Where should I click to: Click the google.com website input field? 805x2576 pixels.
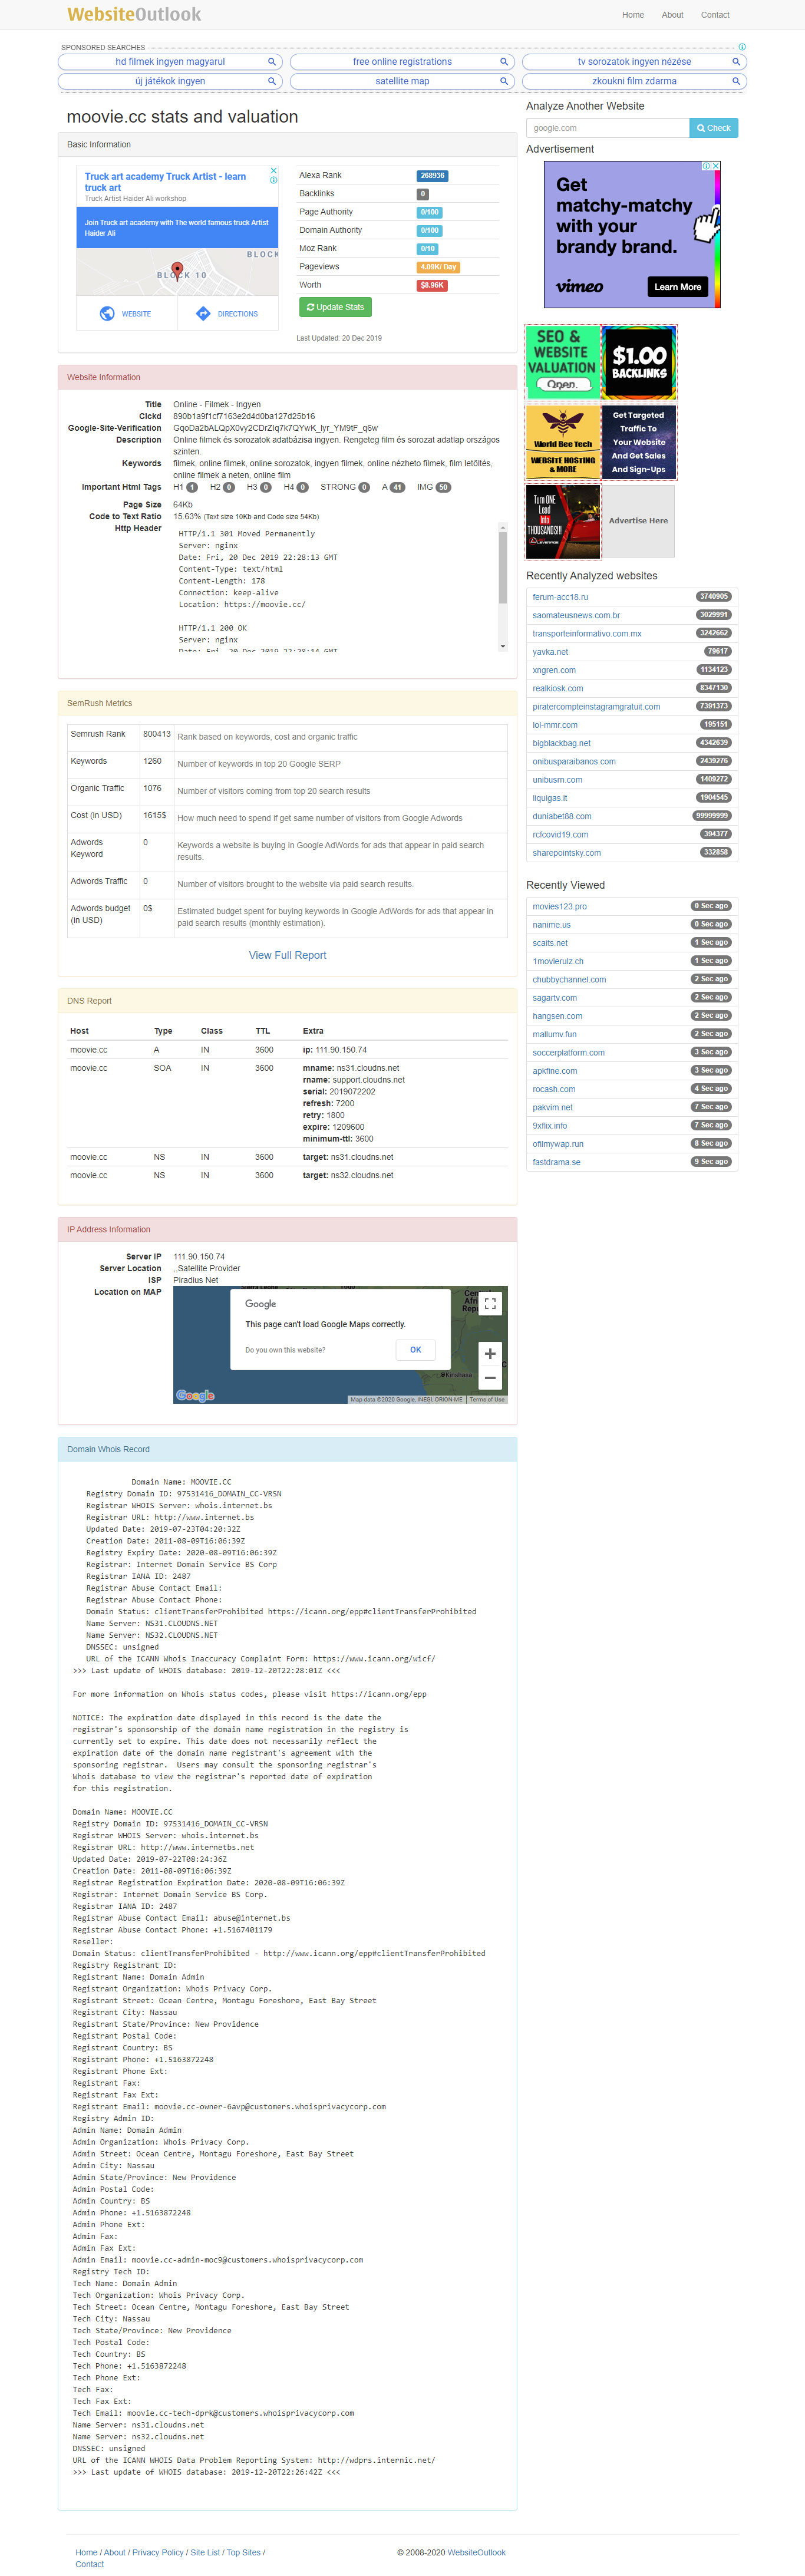pyautogui.click(x=608, y=128)
